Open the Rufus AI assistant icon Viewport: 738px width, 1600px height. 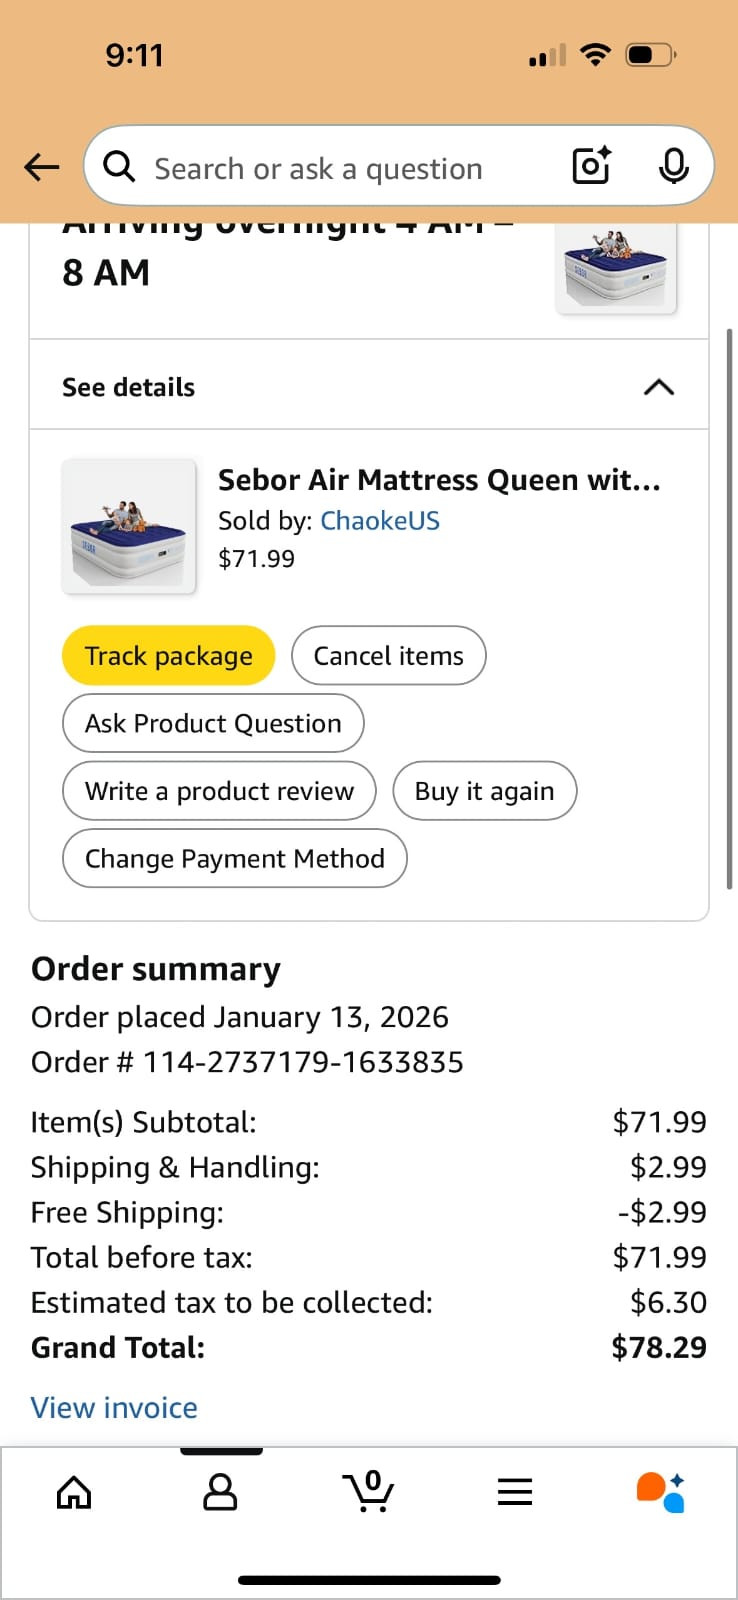pyautogui.click(x=661, y=1492)
